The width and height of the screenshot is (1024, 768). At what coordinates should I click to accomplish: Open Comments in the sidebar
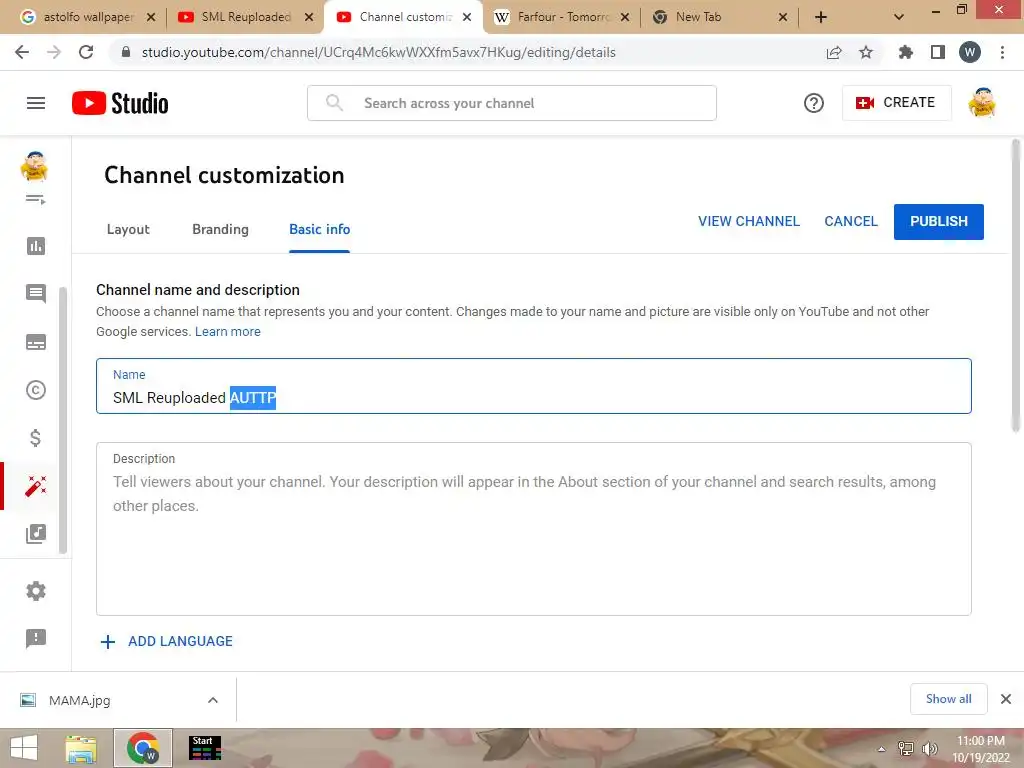pos(36,293)
